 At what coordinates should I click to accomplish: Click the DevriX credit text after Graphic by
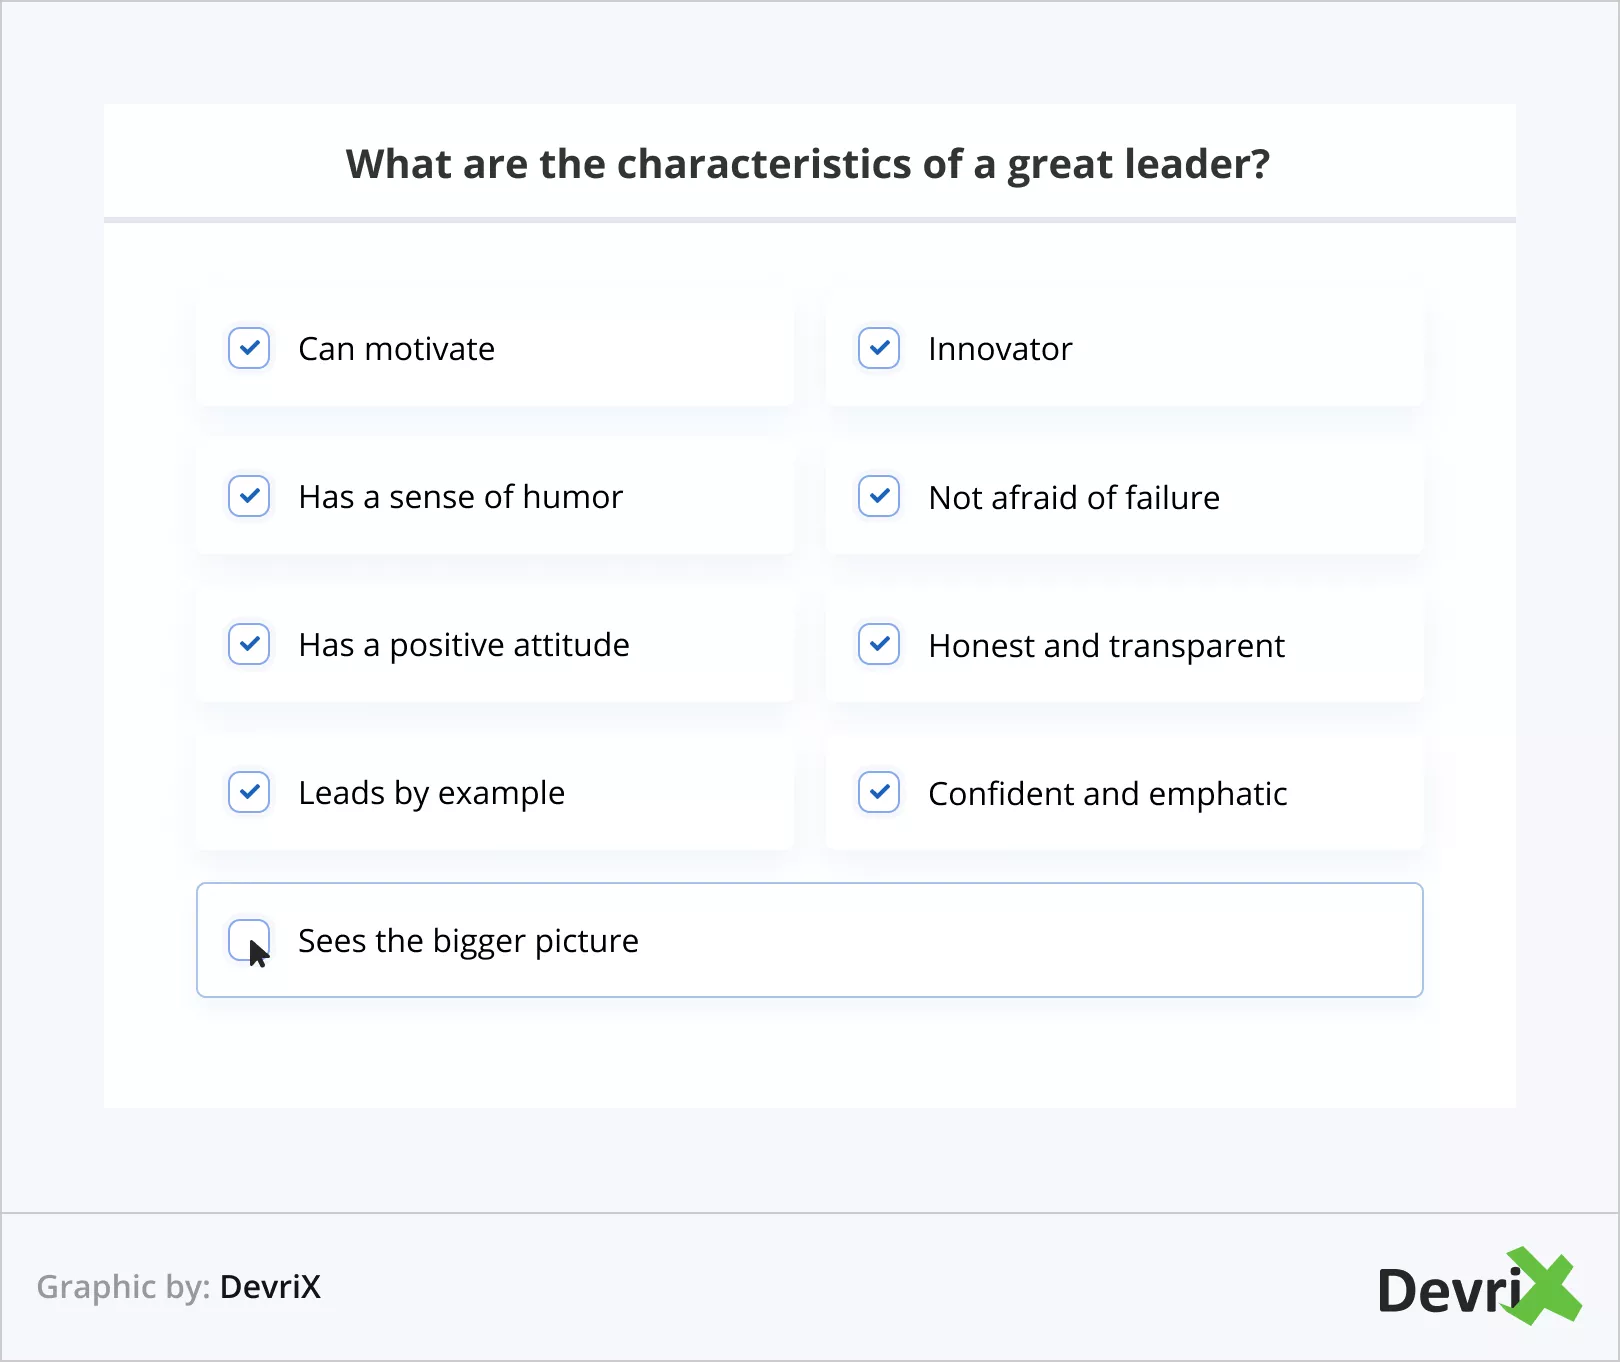[270, 1287]
